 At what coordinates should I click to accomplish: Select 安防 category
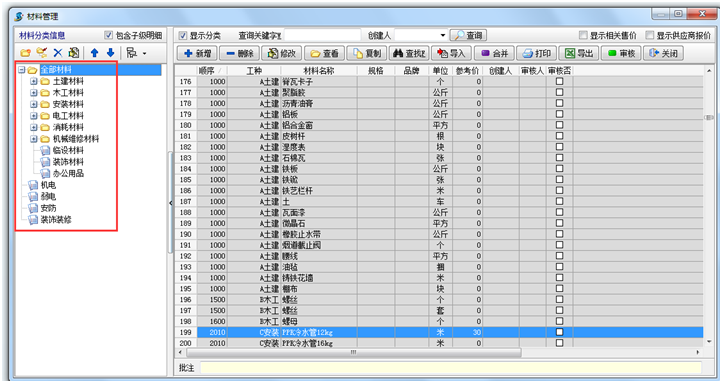[48, 208]
